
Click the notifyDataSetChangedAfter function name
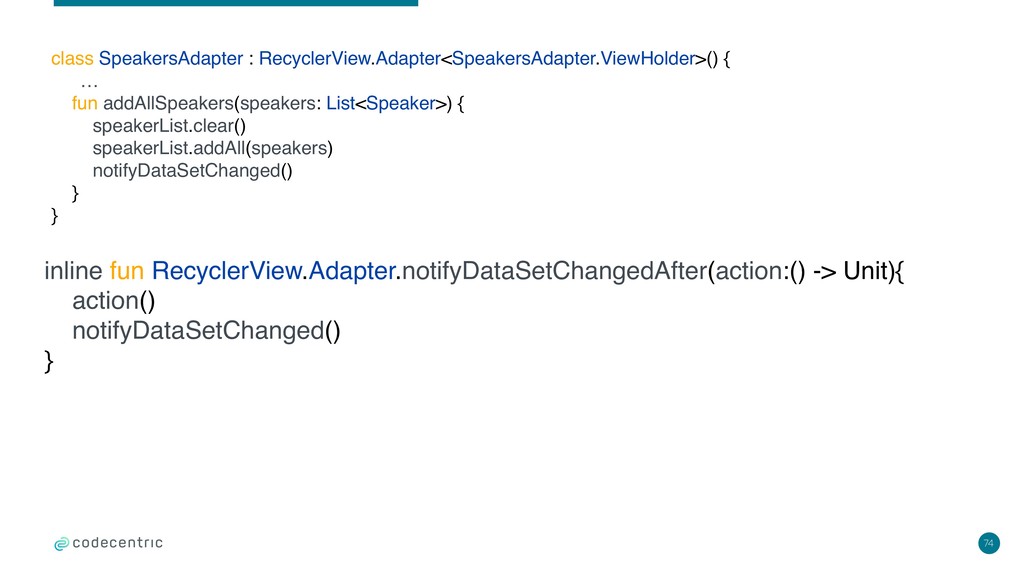[554, 271]
